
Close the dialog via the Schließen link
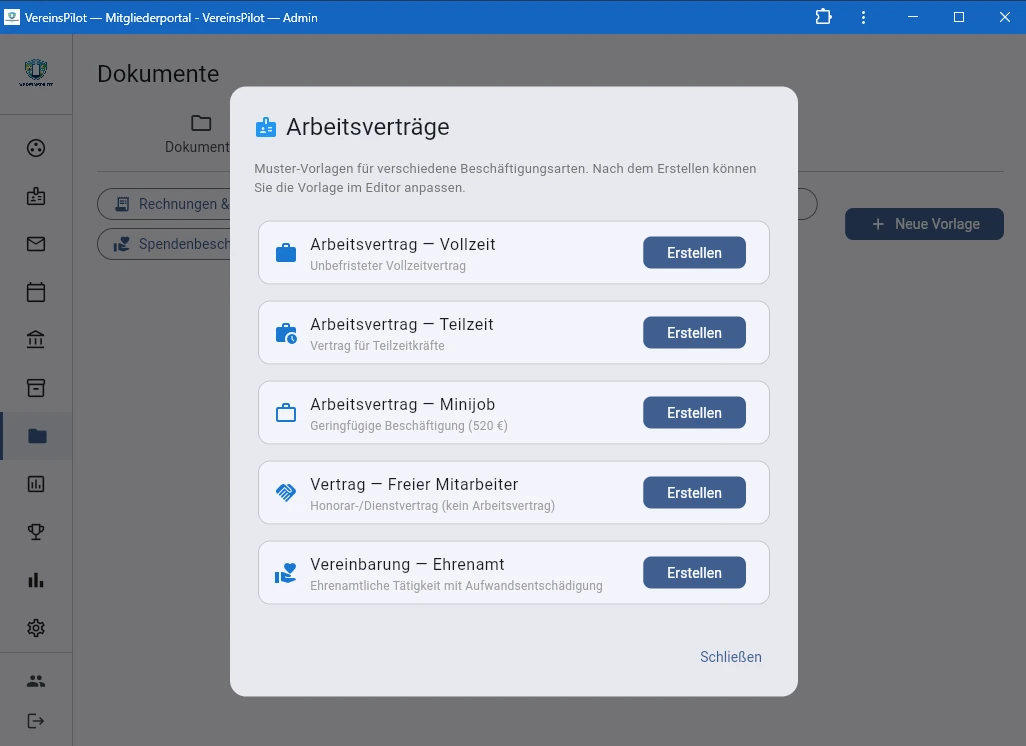(730, 657)
